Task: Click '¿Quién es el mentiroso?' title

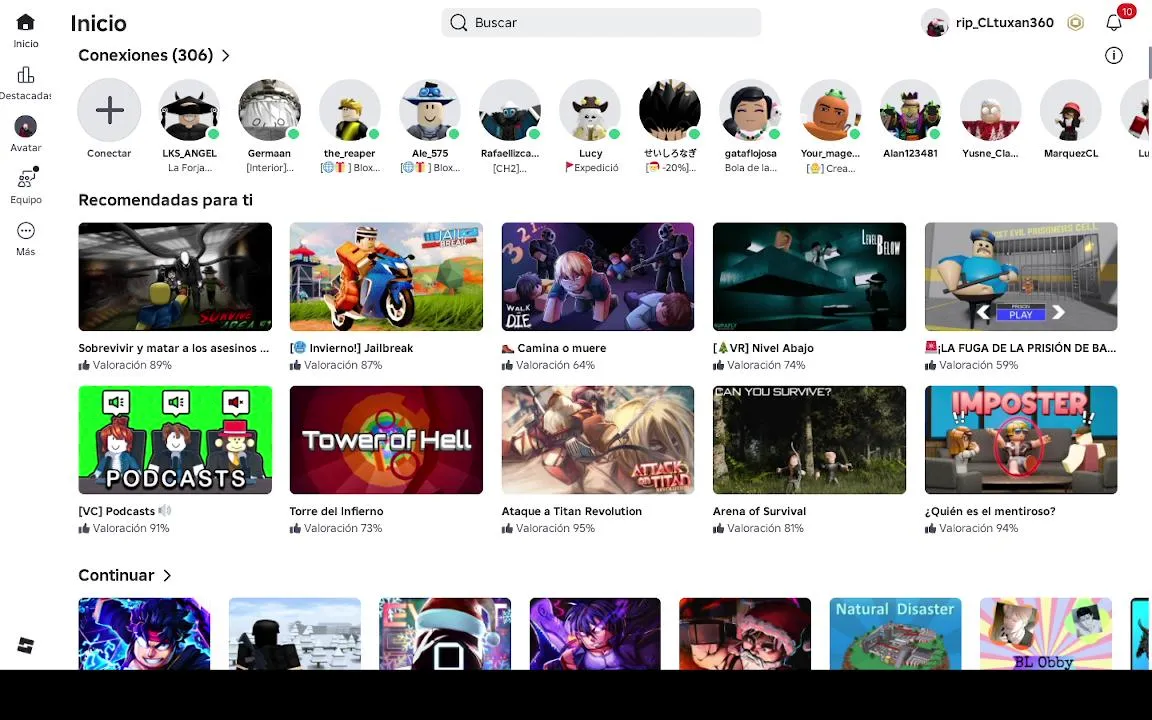Action: tap(990, 511)
